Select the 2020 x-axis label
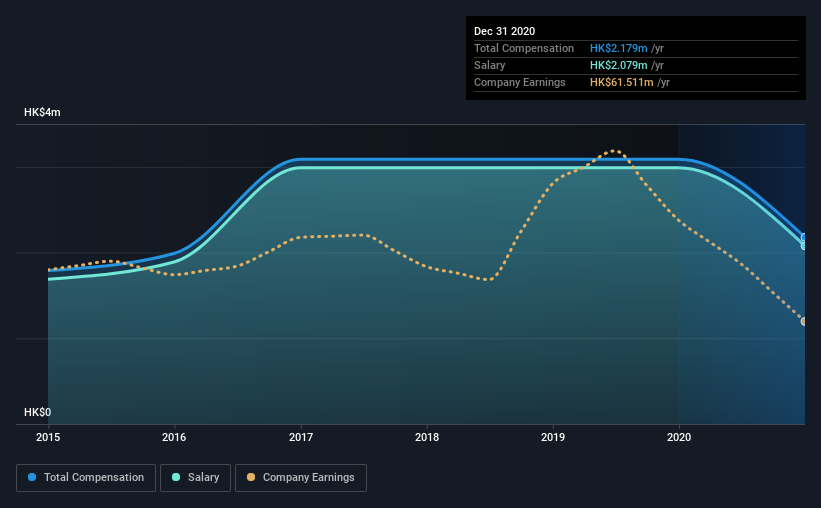 coord(679,437)
